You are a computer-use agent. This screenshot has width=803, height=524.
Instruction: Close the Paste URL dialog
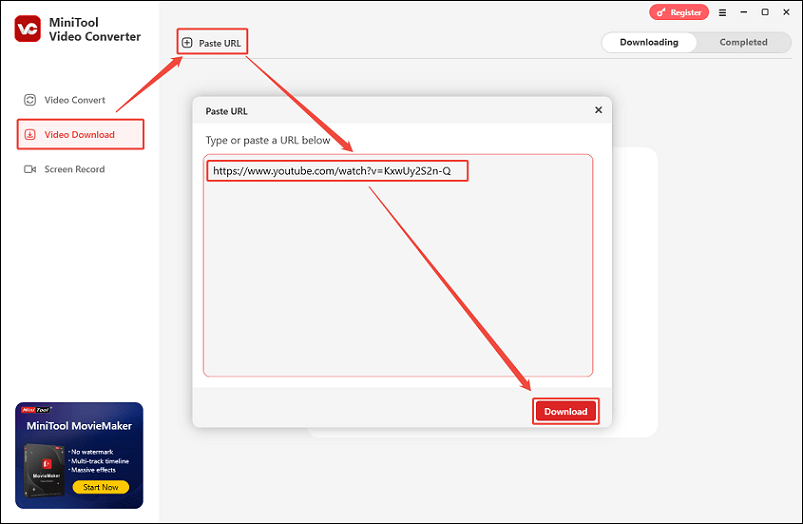click(598, 110)
